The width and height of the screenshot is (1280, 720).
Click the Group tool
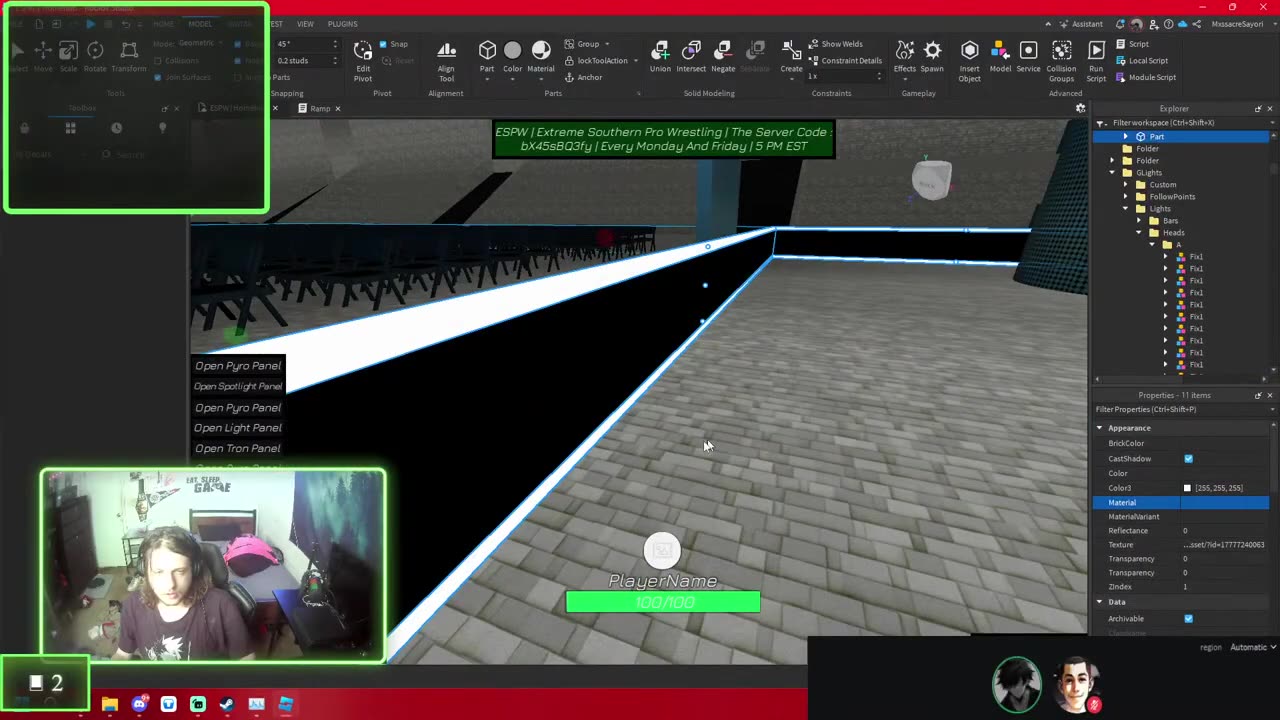(588, 44)
